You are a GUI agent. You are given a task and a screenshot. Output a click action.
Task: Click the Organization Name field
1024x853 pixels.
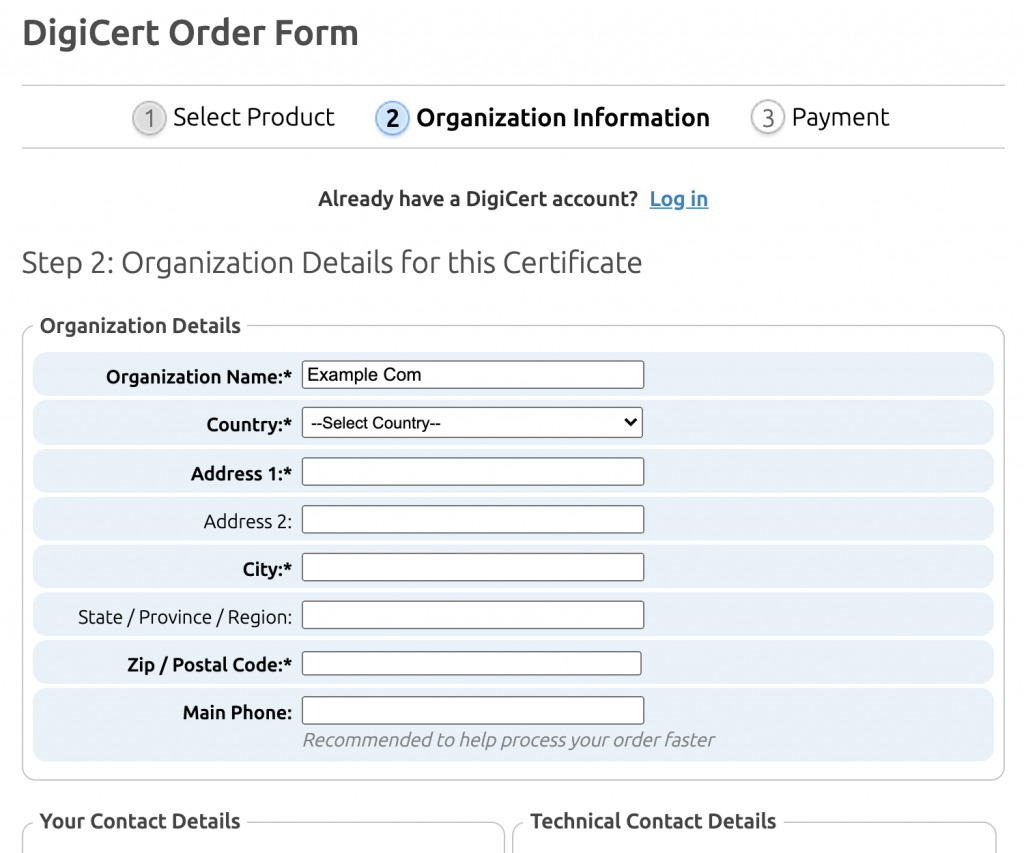tap(473, 375)
